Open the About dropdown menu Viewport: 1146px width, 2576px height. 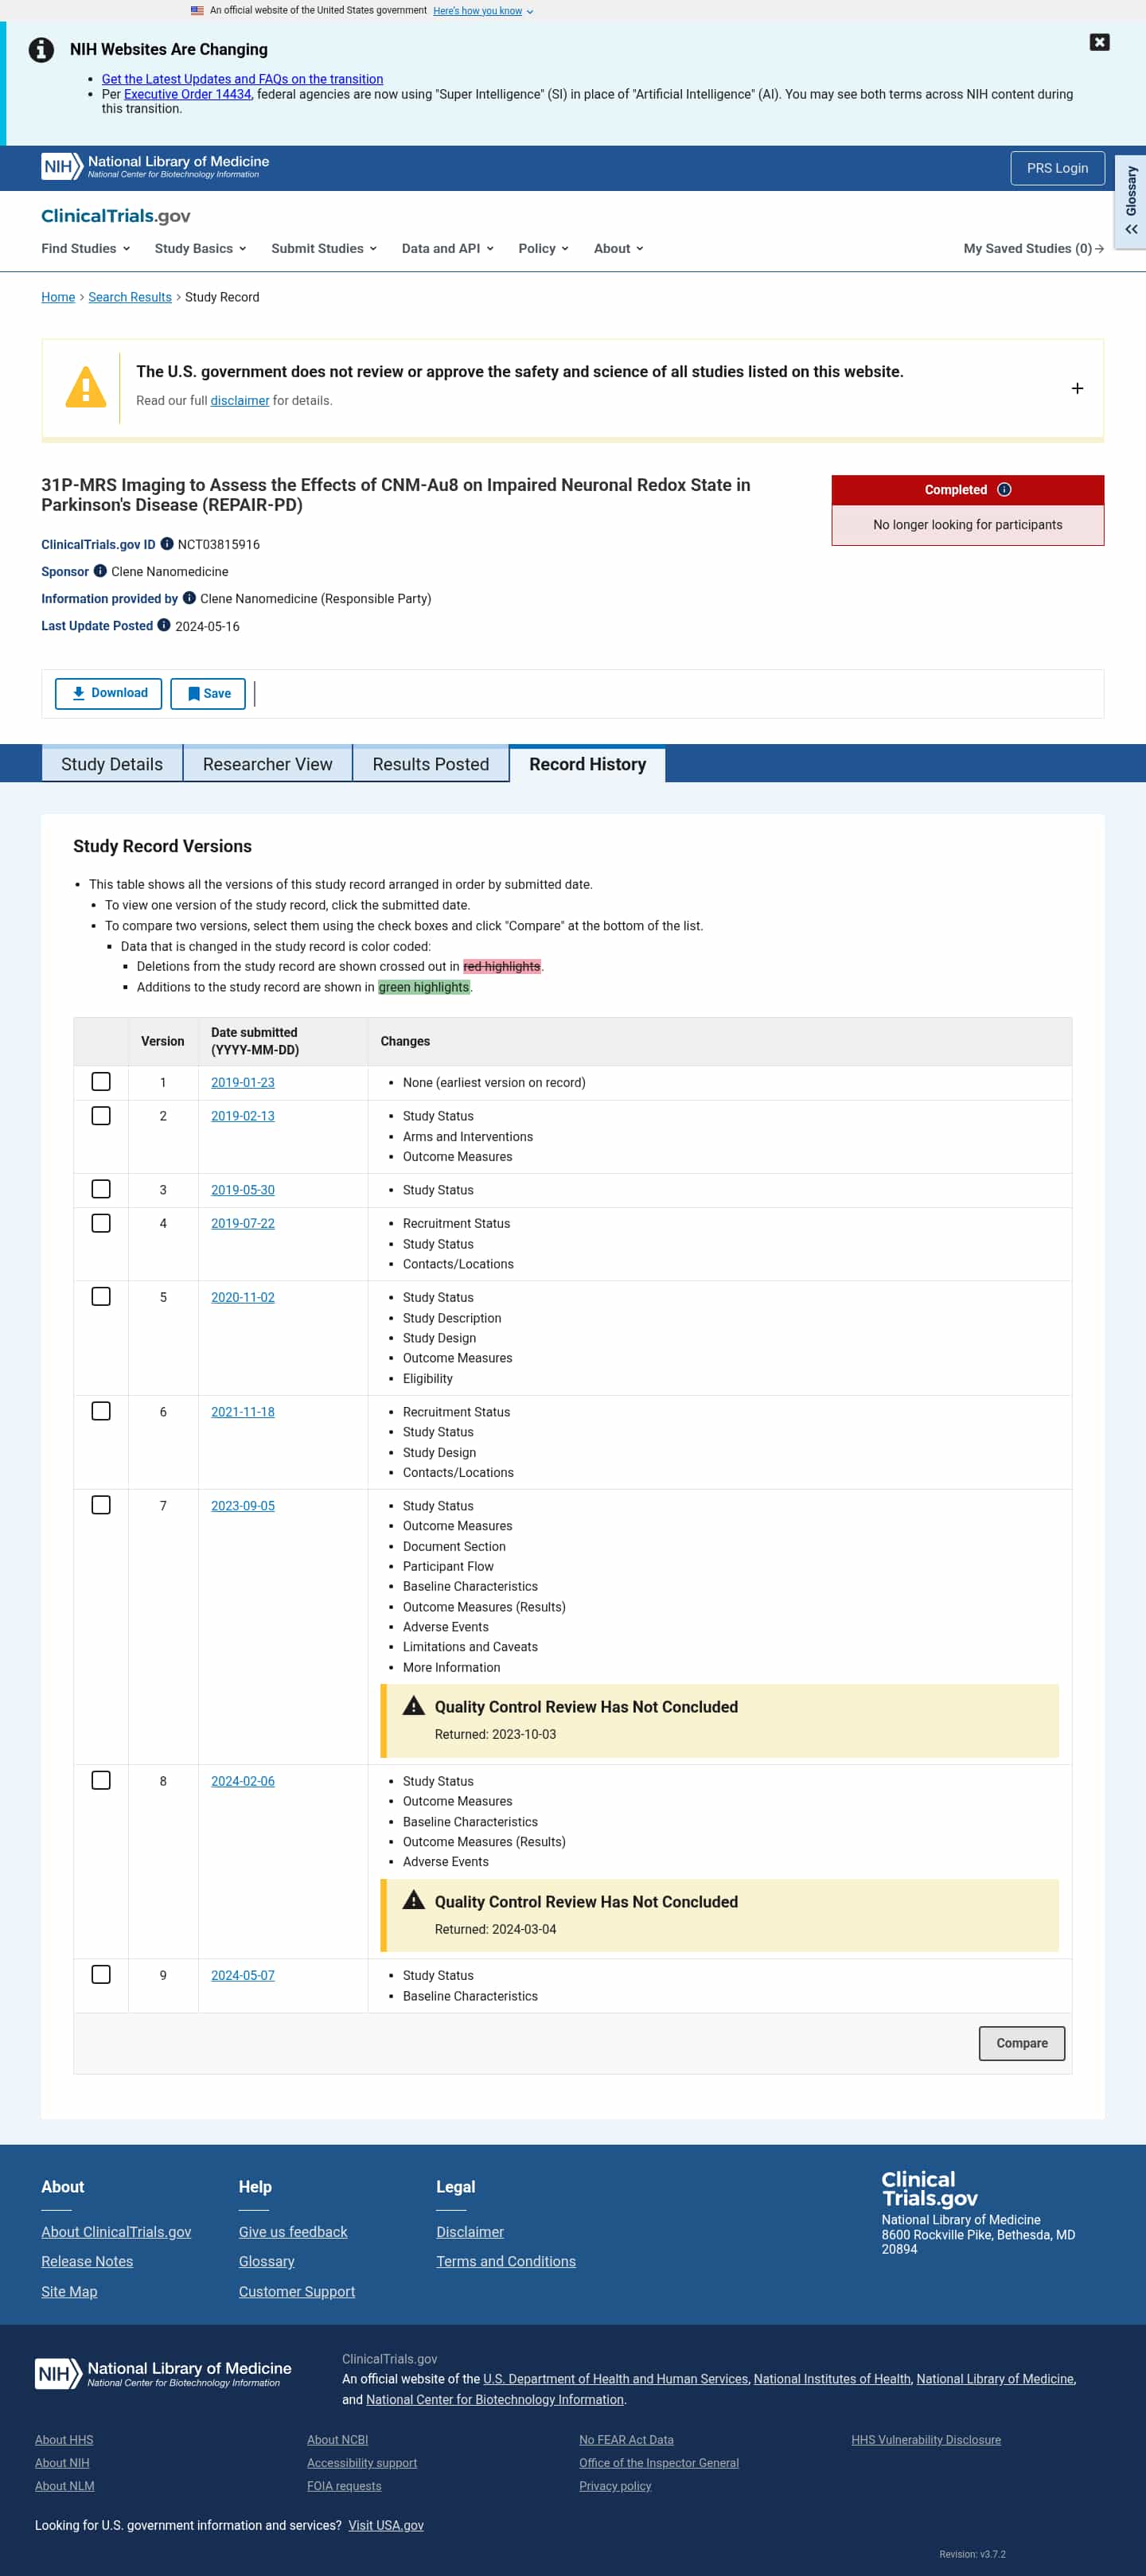tap(618, 248)
